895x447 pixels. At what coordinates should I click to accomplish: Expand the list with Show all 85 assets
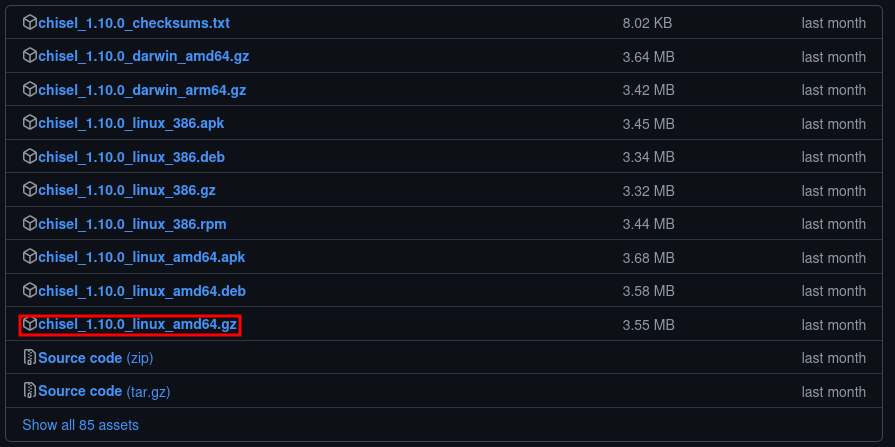(80, 425)
